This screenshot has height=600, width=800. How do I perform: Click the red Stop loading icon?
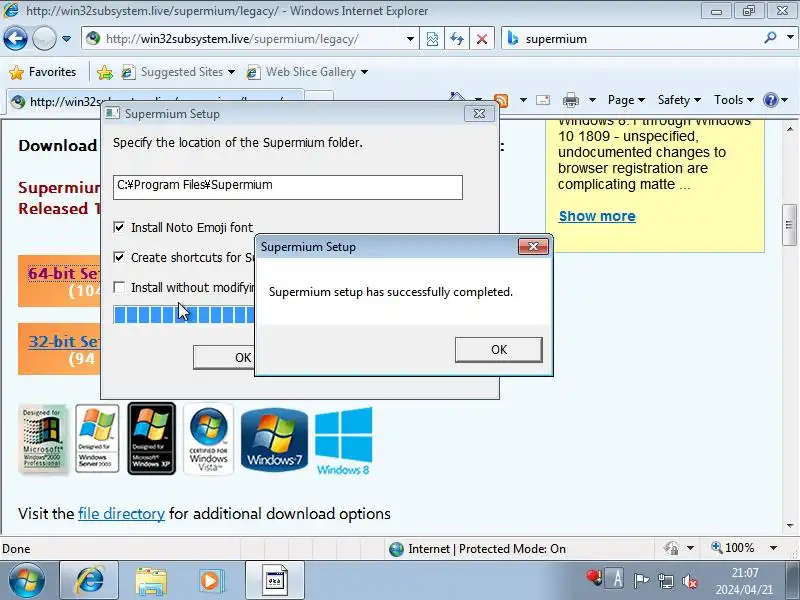pyautogui.click(x=481, y=39)
